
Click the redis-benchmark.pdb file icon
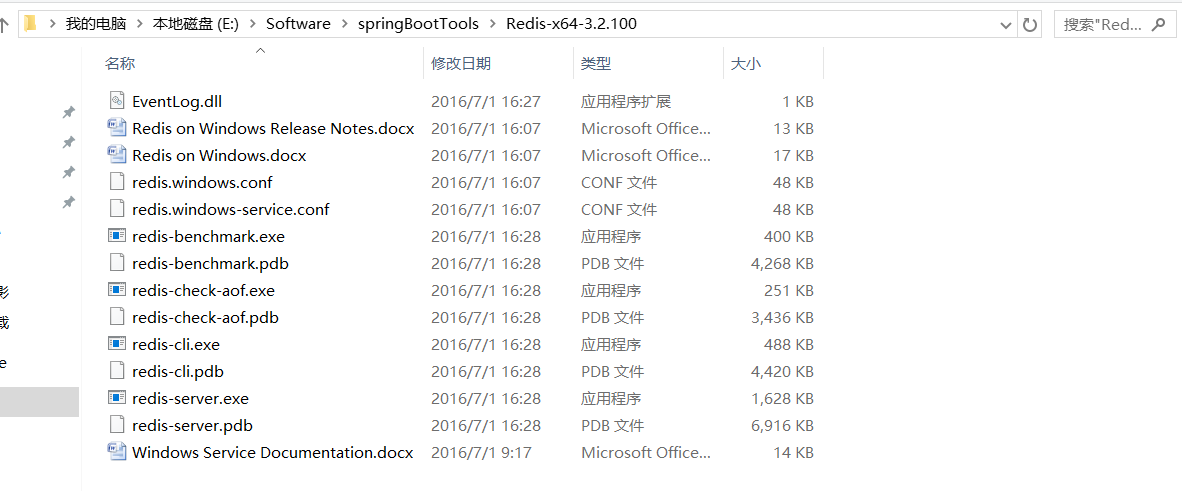pos(116,263)
